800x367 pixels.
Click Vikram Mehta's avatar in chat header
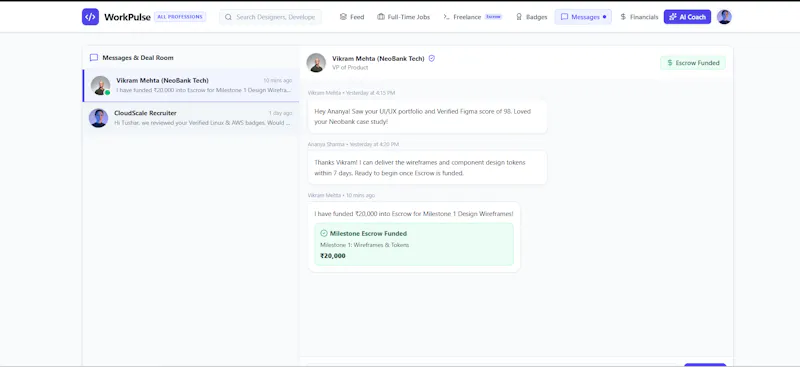tap(316, 63)
